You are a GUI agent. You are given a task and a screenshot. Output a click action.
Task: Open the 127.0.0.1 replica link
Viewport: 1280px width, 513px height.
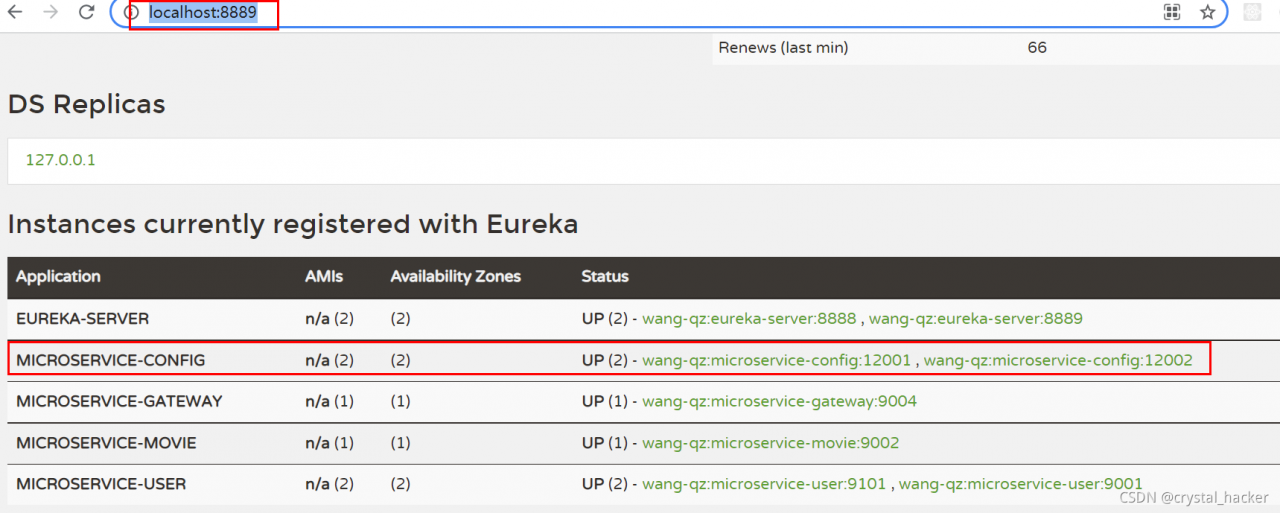pos(61,160)
